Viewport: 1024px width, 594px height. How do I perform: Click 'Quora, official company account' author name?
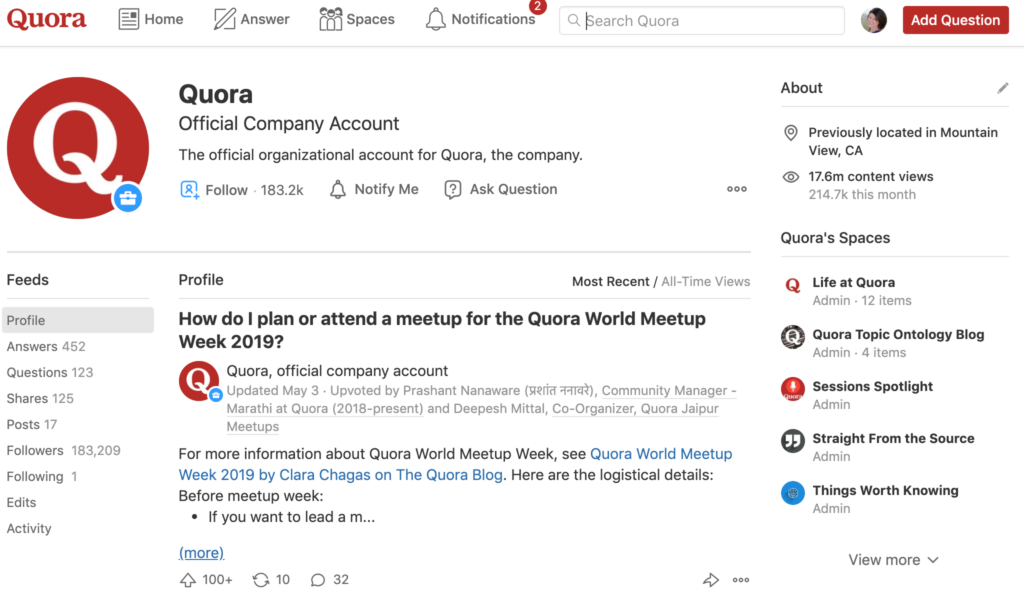pyautogui.click(x=337, y=371)
